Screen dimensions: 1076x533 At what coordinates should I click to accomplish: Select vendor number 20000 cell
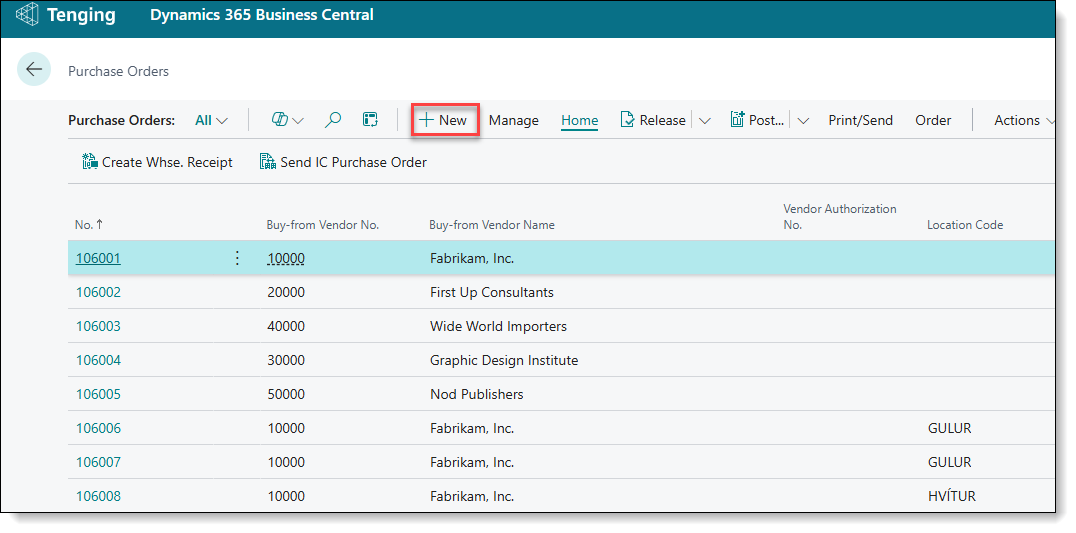pyautogui.click(x=286, y=292)
